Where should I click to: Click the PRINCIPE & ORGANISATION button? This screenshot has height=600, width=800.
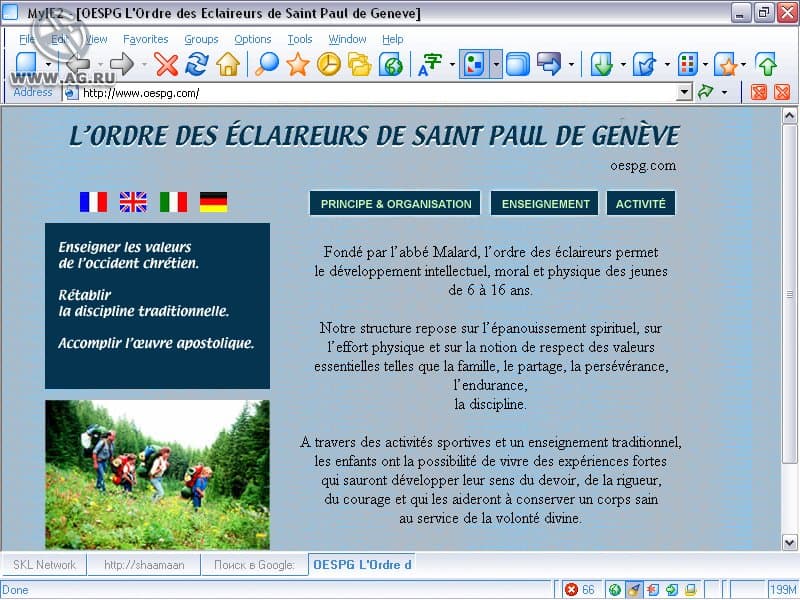(x=395, y=204)
